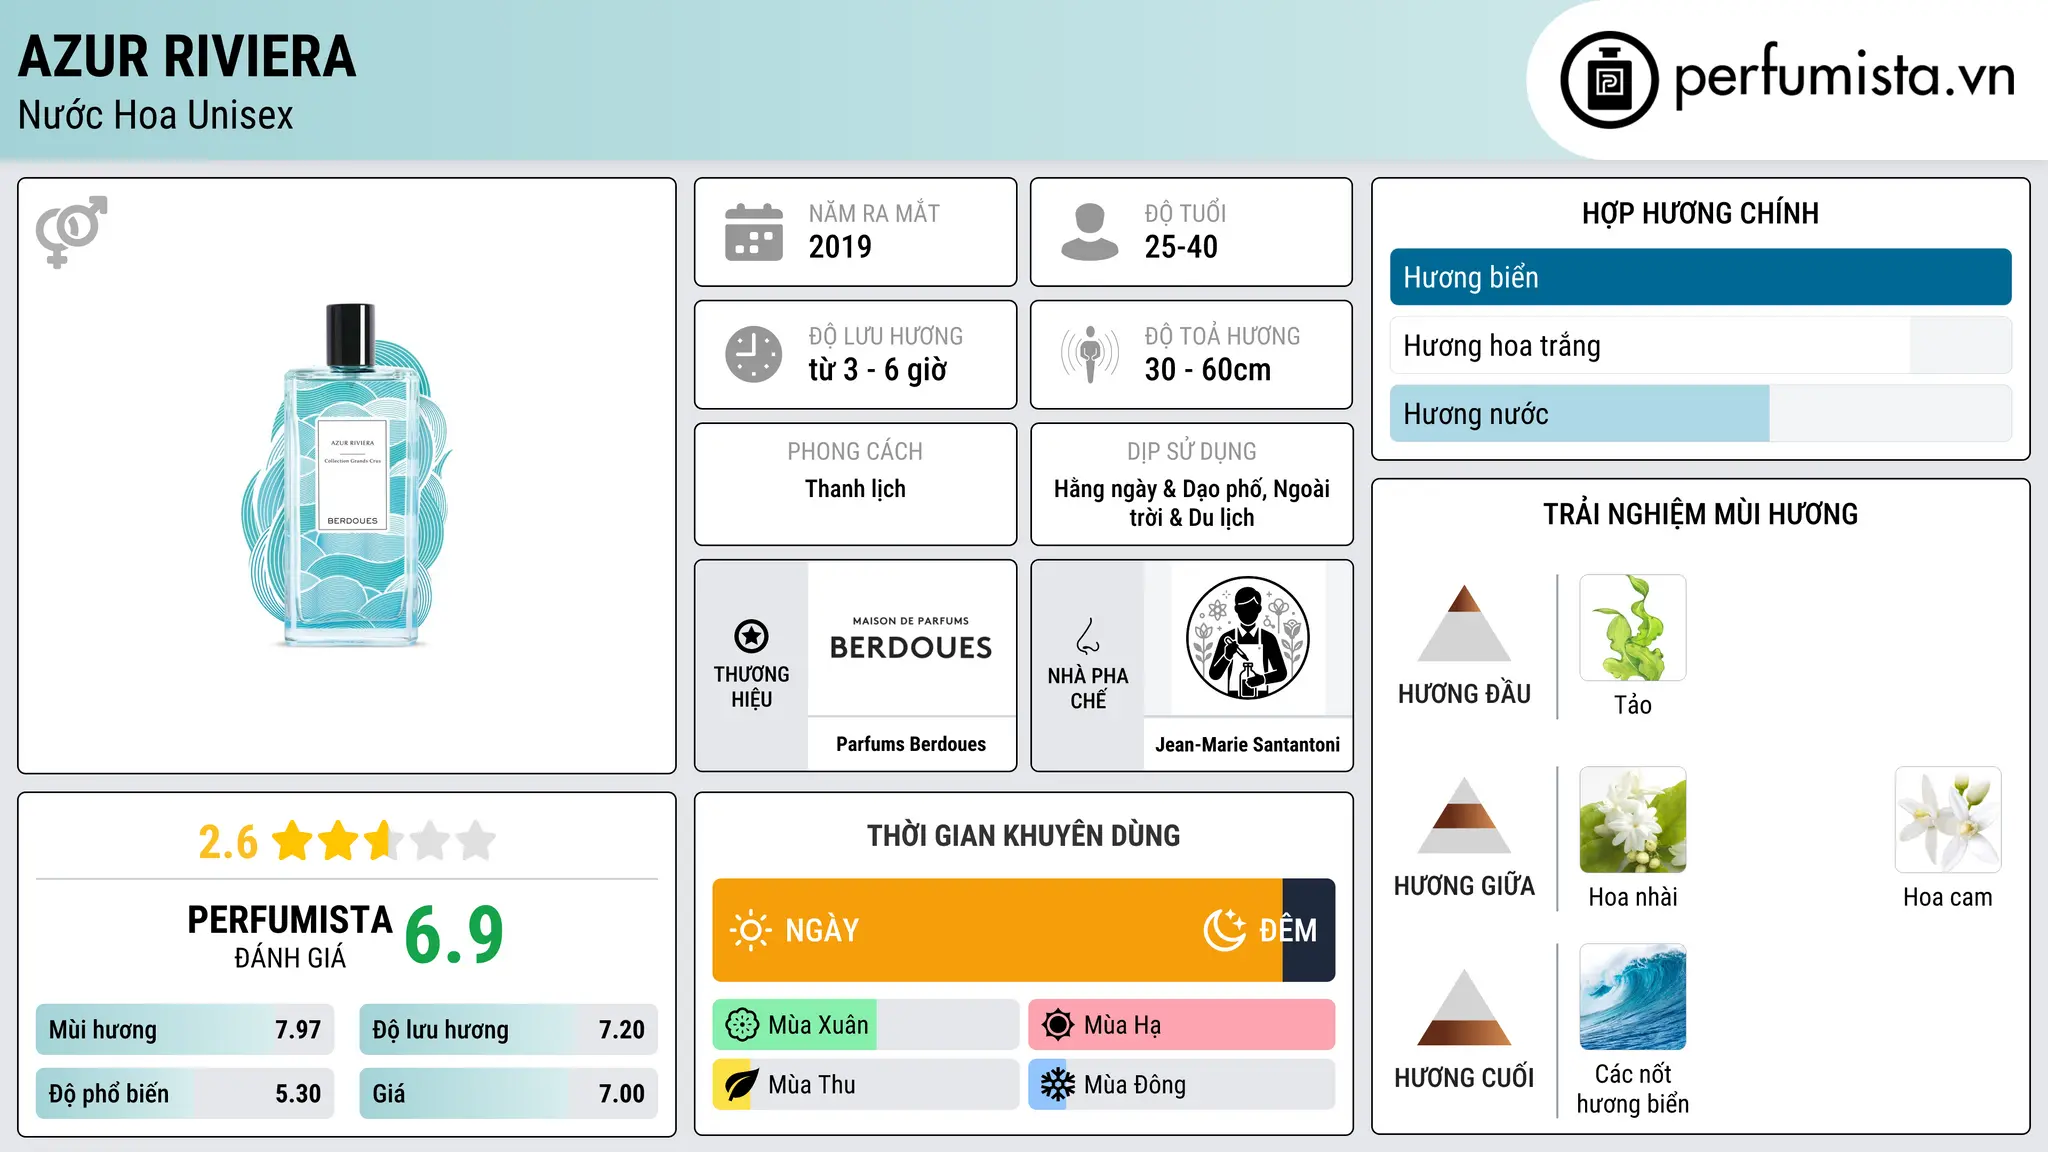The width and height of the screenshot is (2048, 1152).
Task: Click the nose icon above Nhà pha chế
Action: coord(1088,636)
